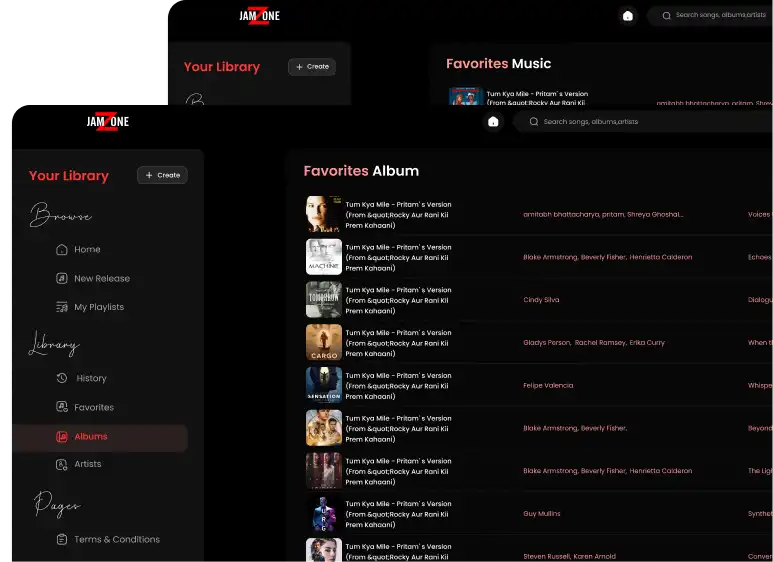Click the front window search songs field
Screen dimensions: 773x562
641,122
